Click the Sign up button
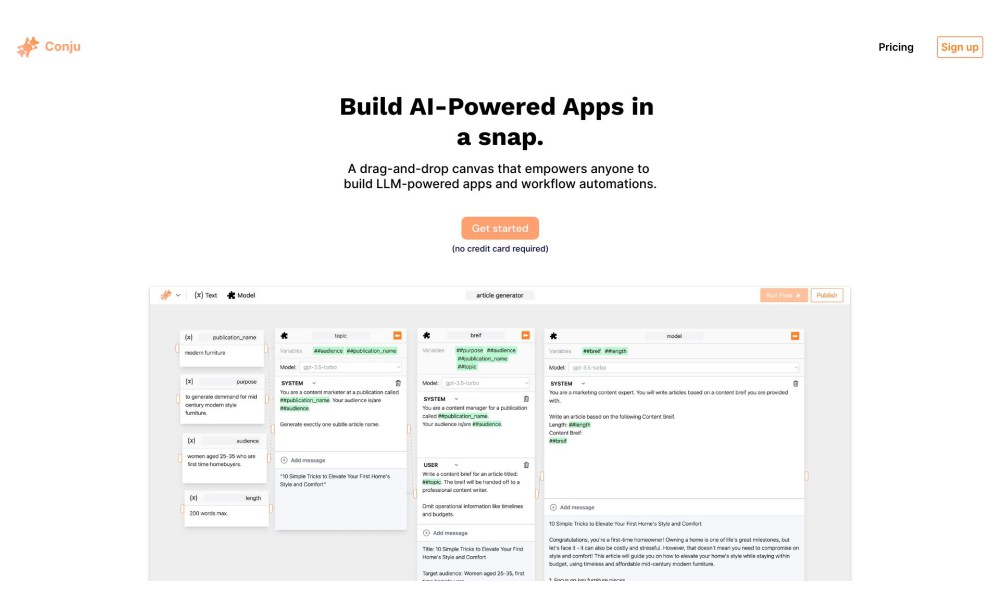Screen dimensions: 1000x600 click(959, 47)
